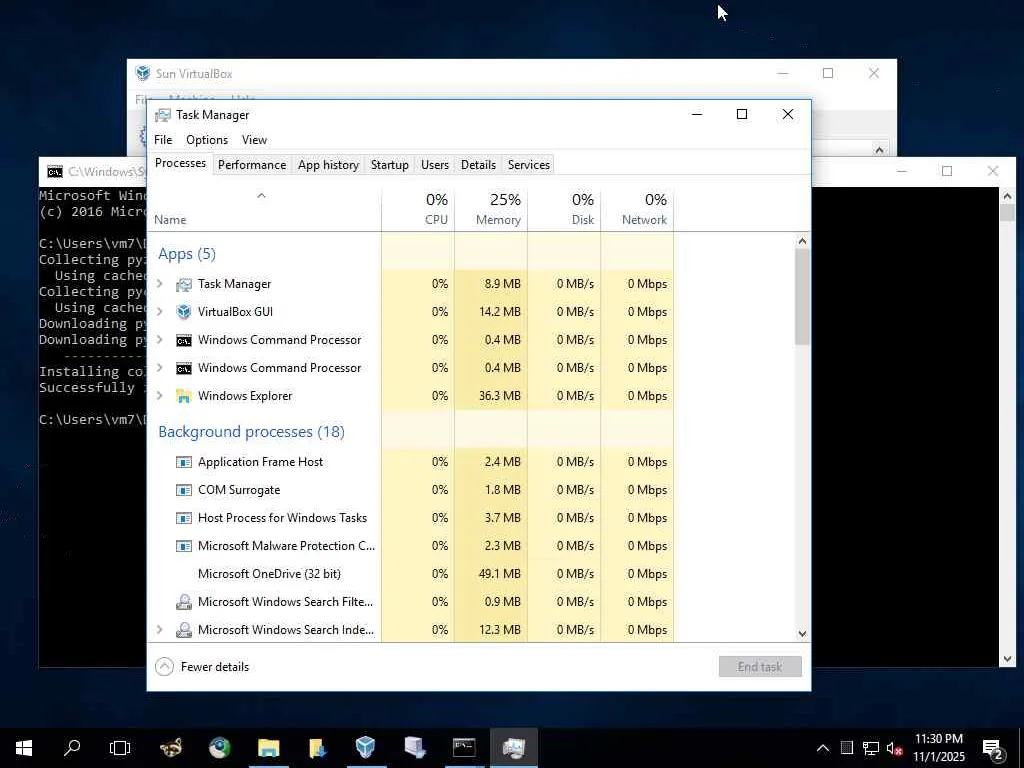Expand the Microsoft Windows Search Indexer row
Image resolution: width=1024 pixels, height=768 pixels.
(160, 630)
